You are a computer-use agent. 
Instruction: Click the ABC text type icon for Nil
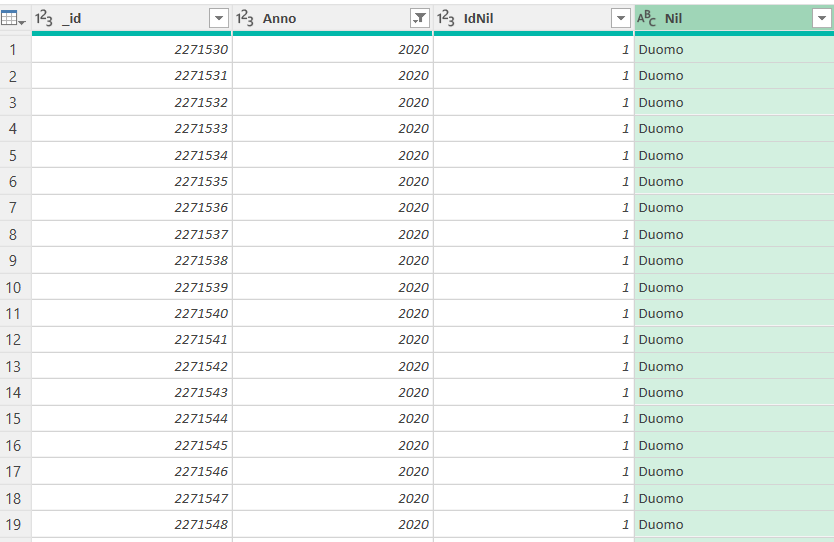(647, 18)
